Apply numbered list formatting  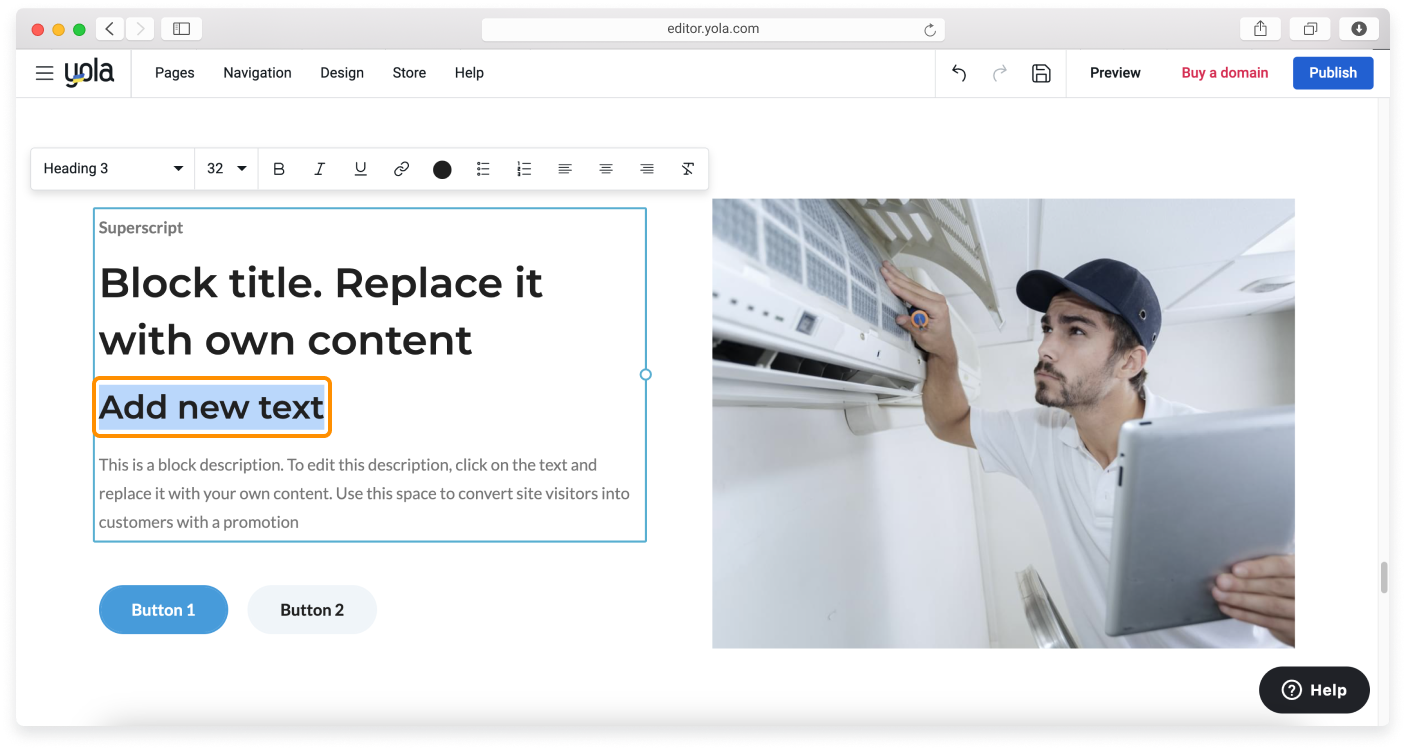524,169
